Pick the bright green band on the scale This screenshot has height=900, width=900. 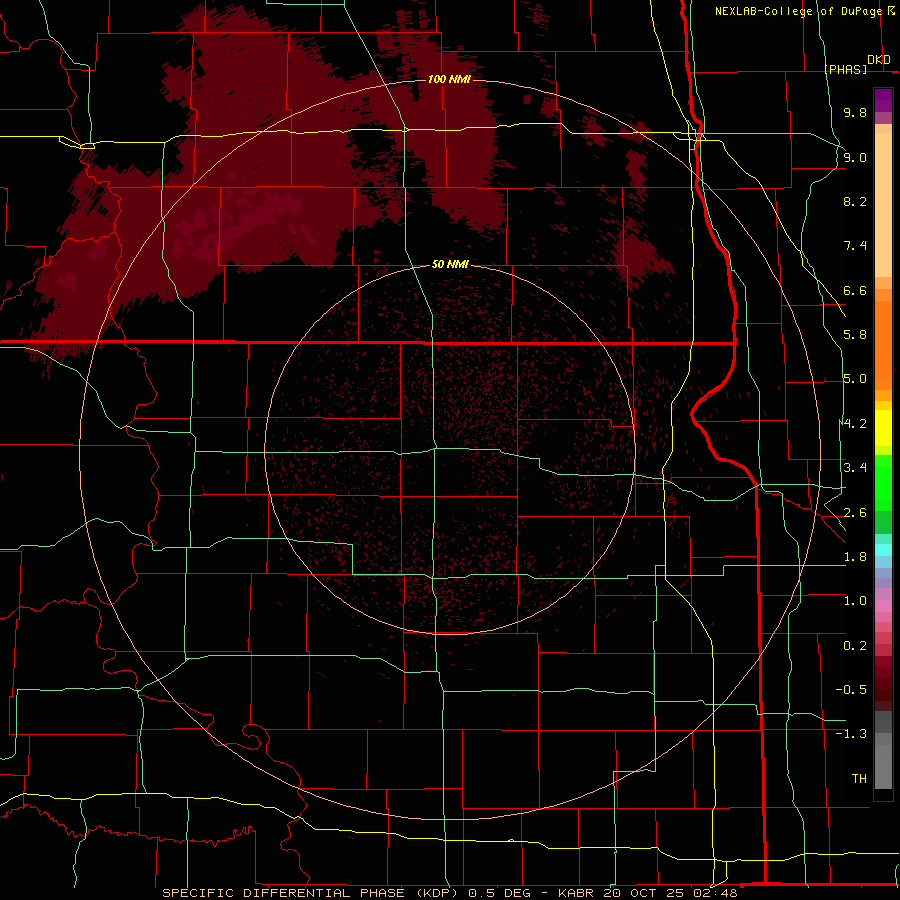[883, 482]
